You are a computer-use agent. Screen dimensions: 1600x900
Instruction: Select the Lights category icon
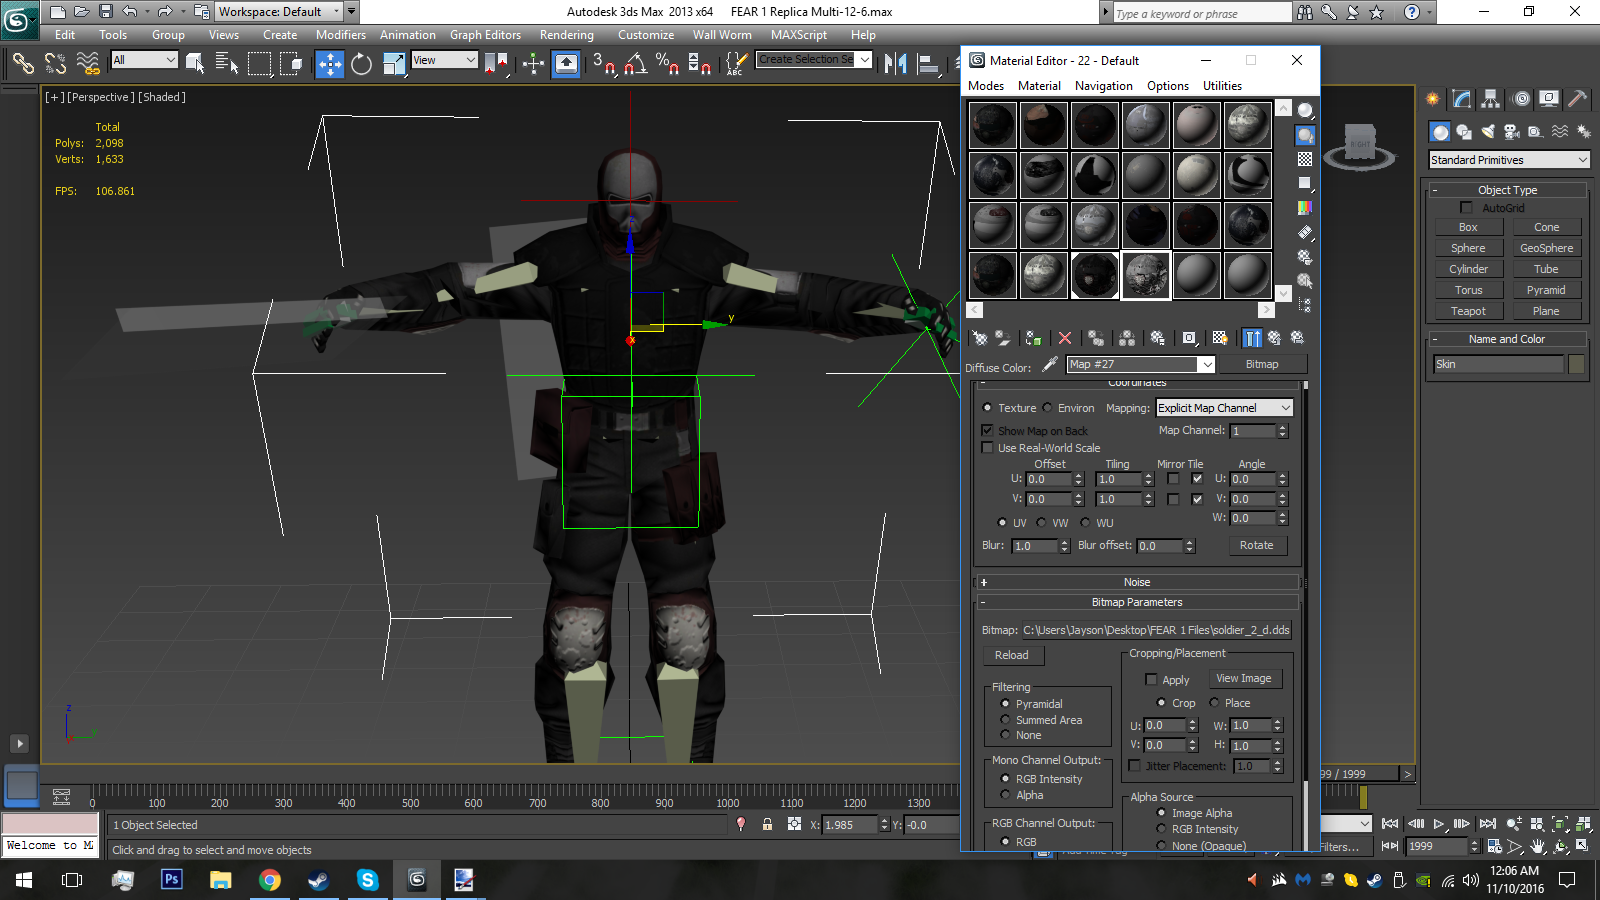(x=1488, y=132)
